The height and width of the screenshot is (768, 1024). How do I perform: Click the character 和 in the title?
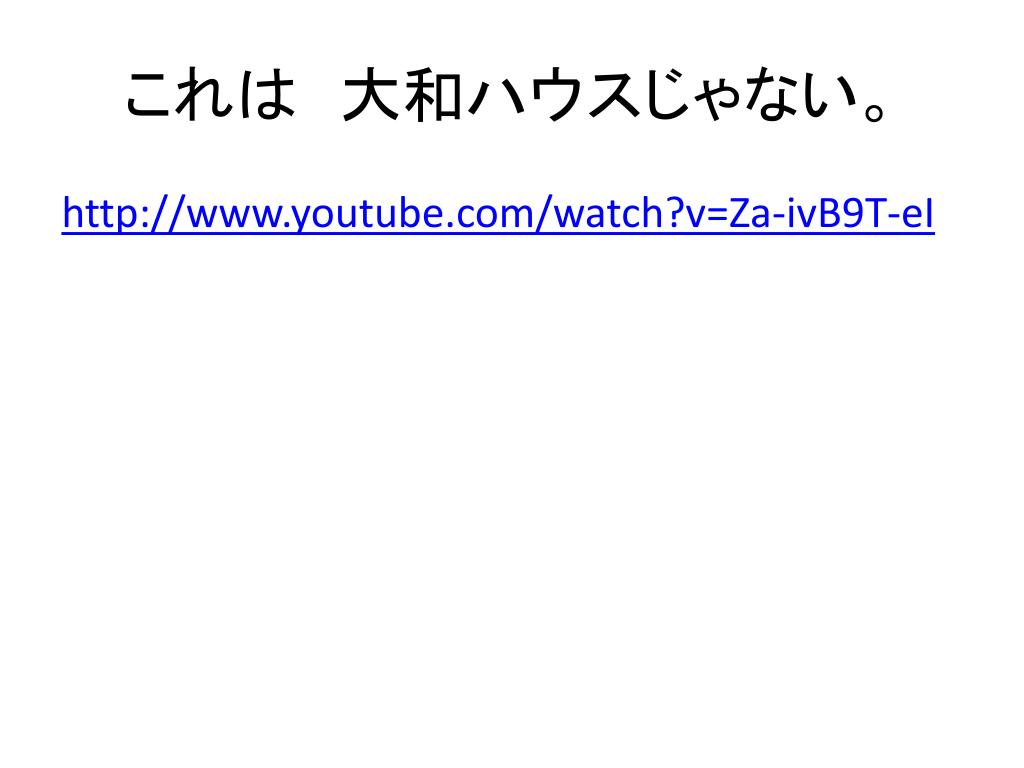coord(434,96)
